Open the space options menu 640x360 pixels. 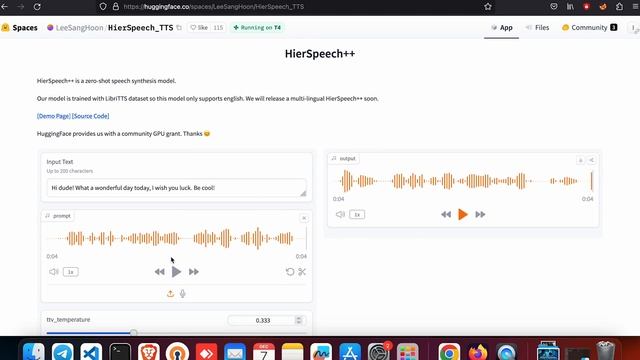pos(633,27)
